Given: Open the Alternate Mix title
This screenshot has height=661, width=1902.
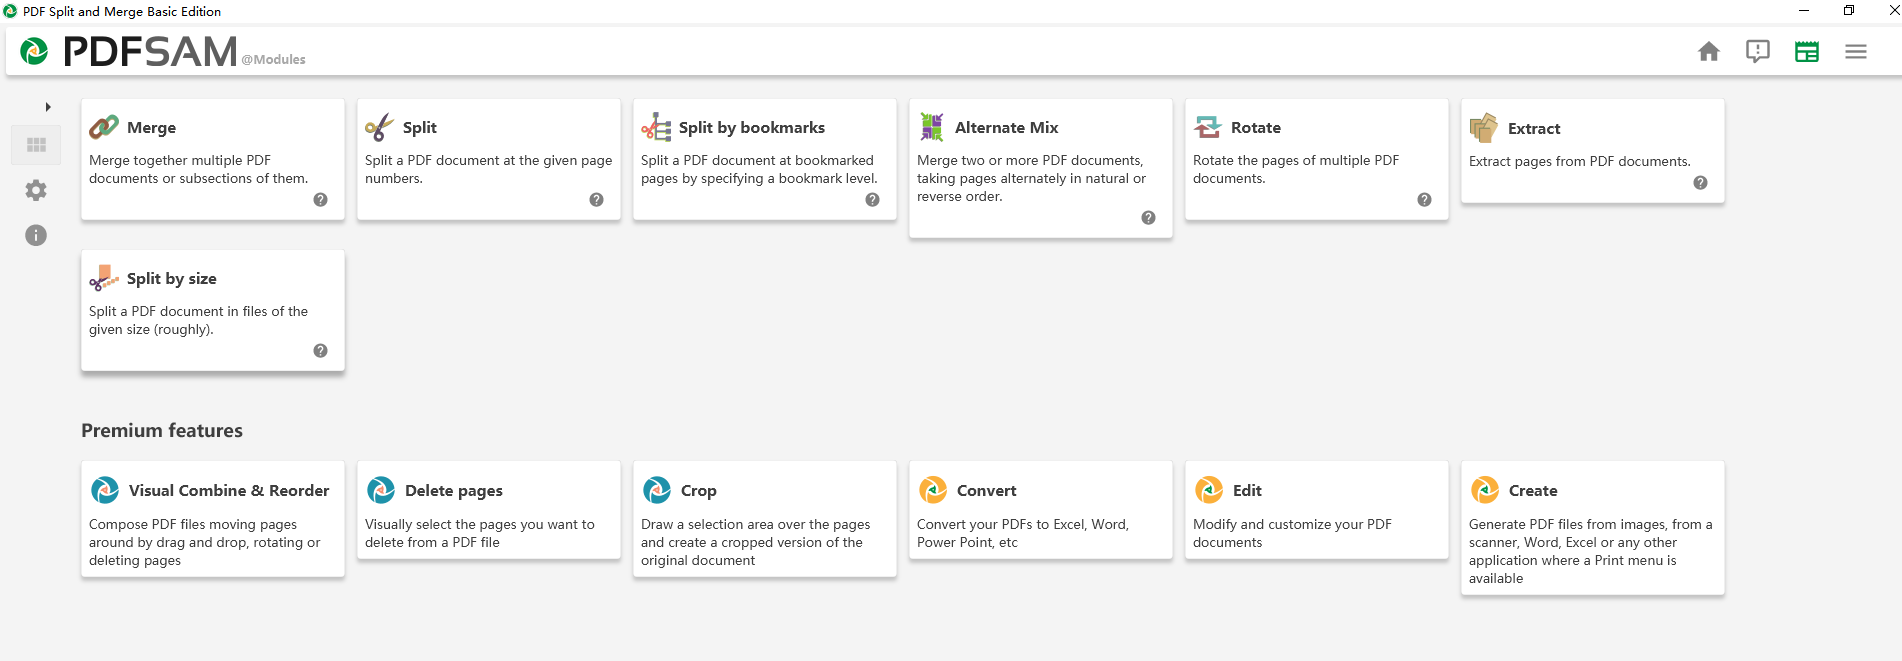Looking at the screenshot, I should [1006, 128].
